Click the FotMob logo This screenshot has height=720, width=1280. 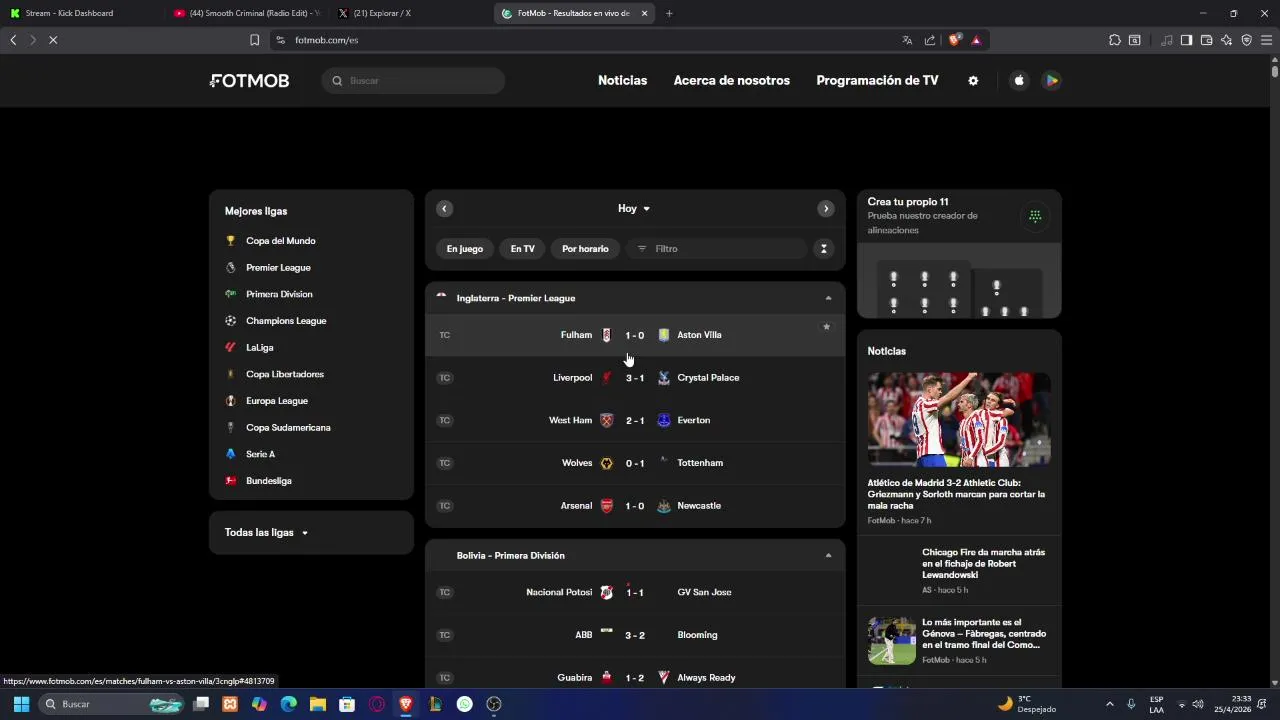click(x=249, y=81)
